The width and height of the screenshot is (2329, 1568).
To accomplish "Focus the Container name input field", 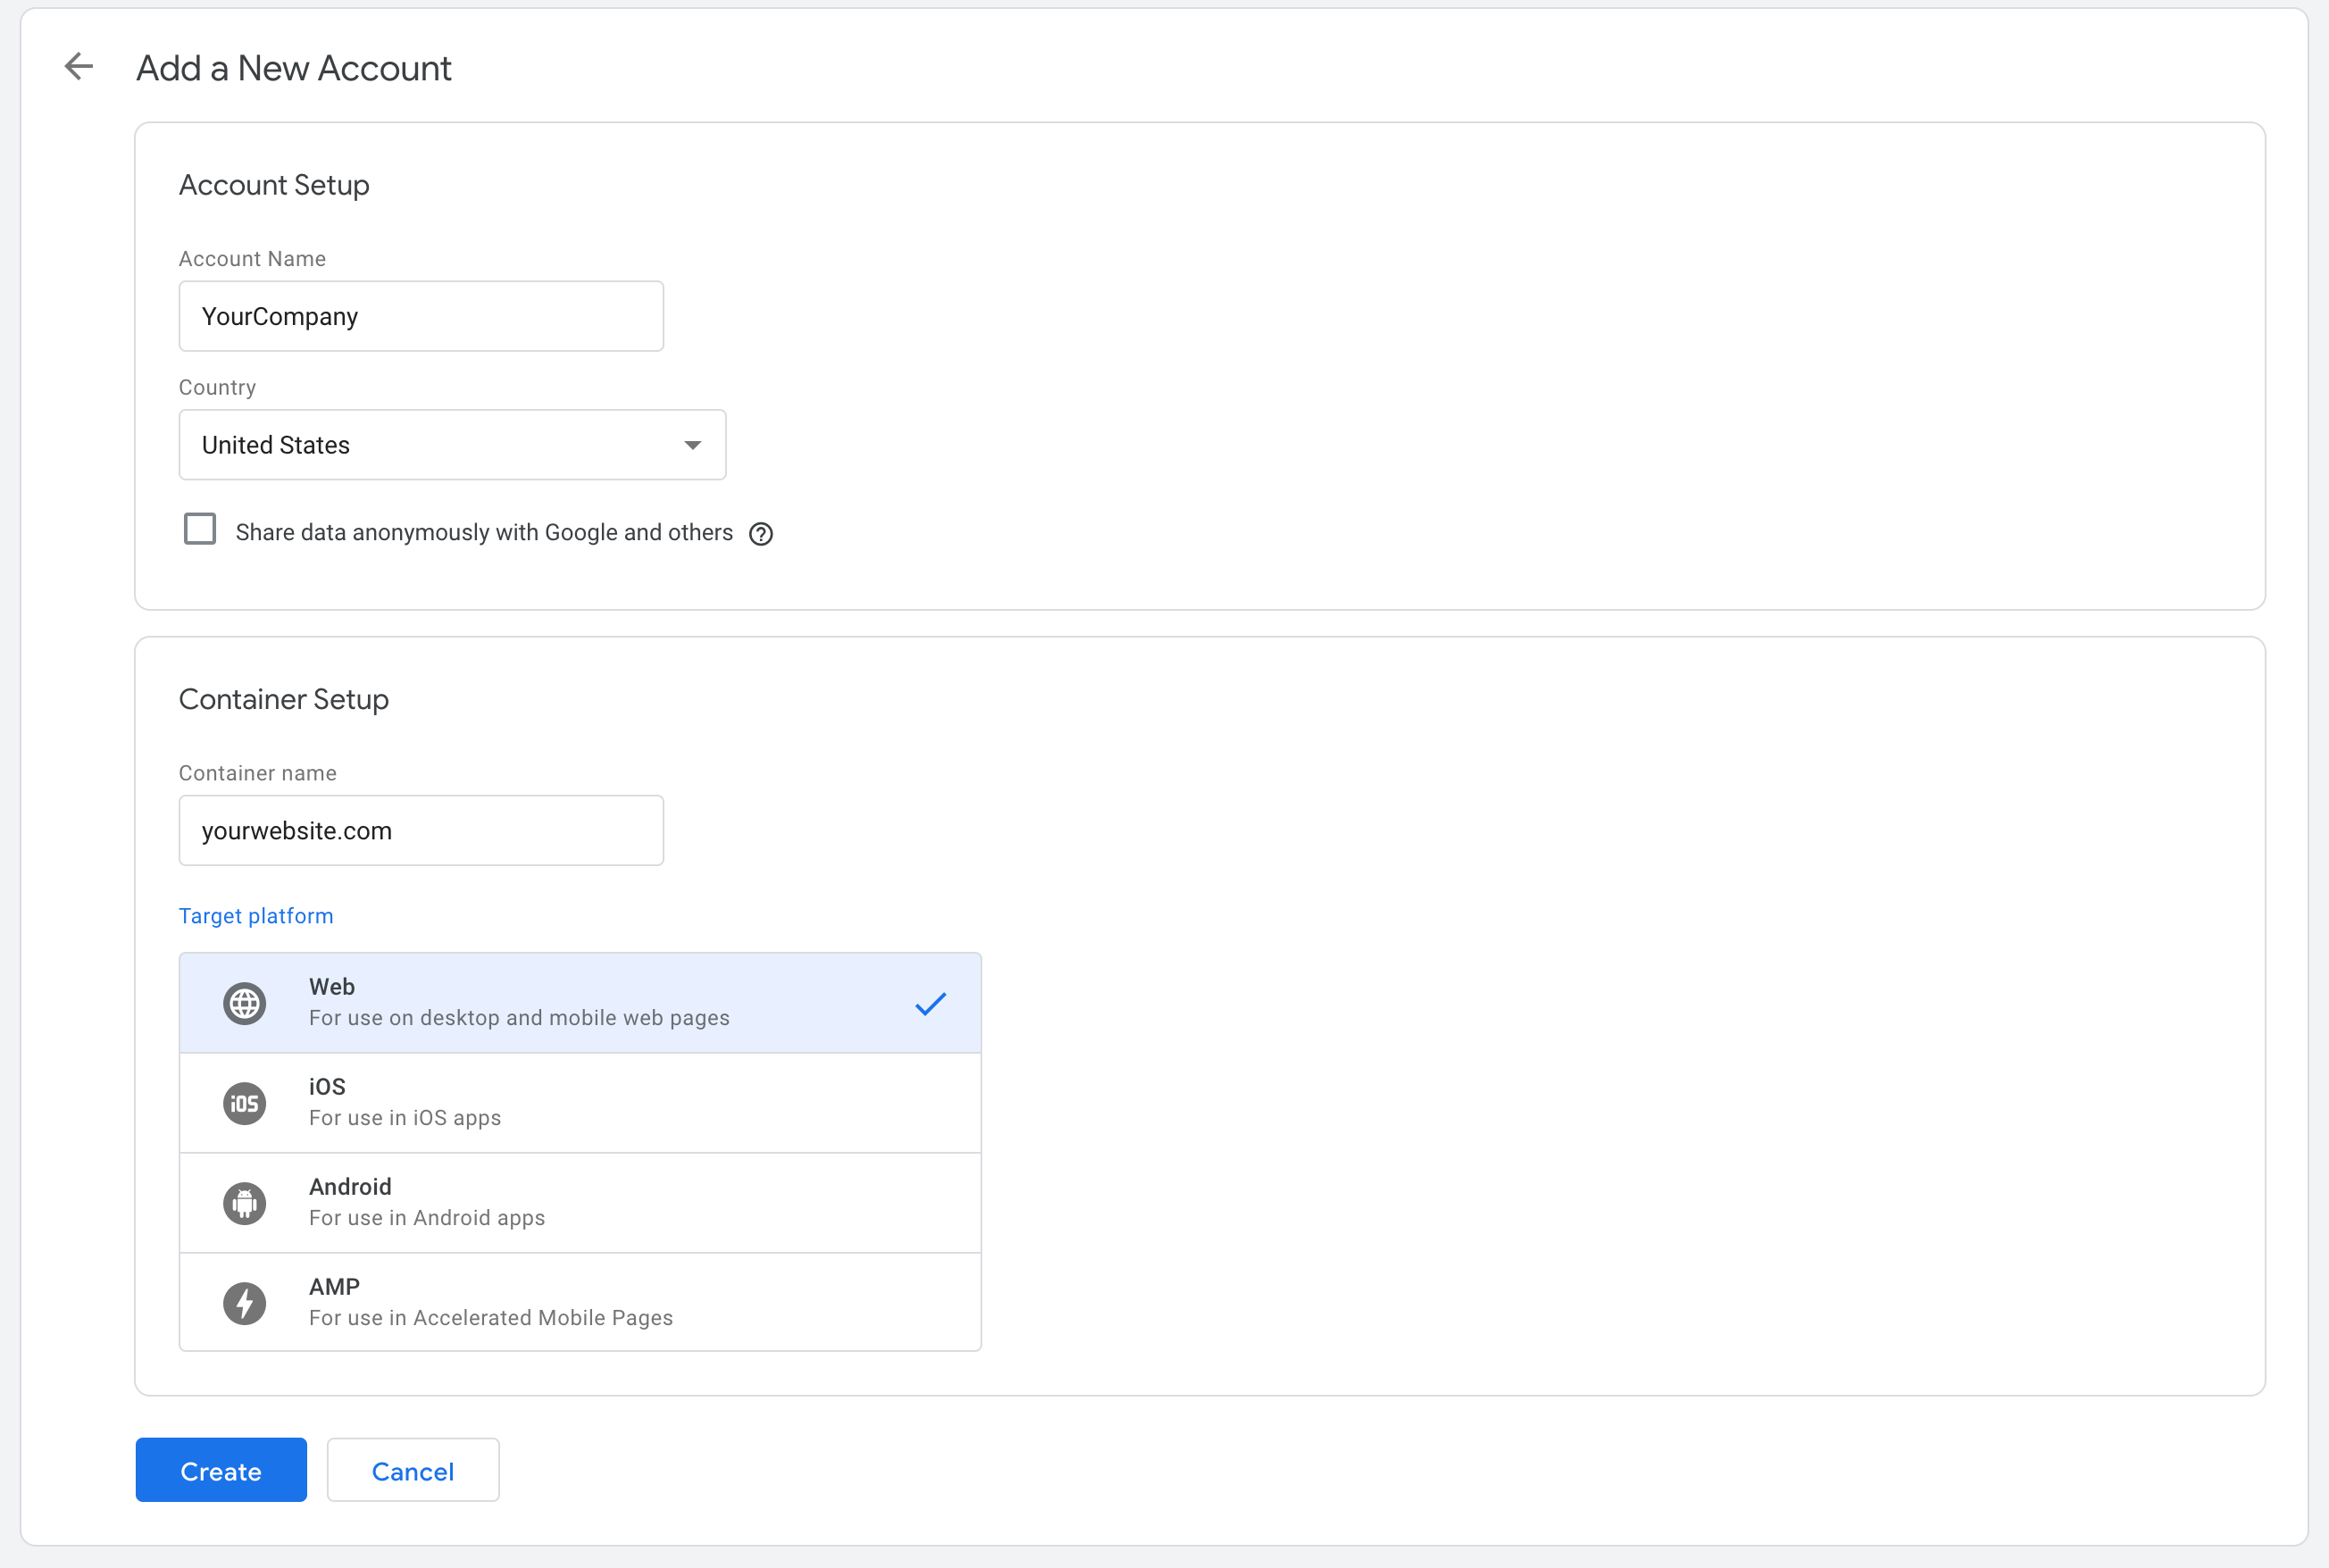I will pyautogui.click(x=421, y=830).
